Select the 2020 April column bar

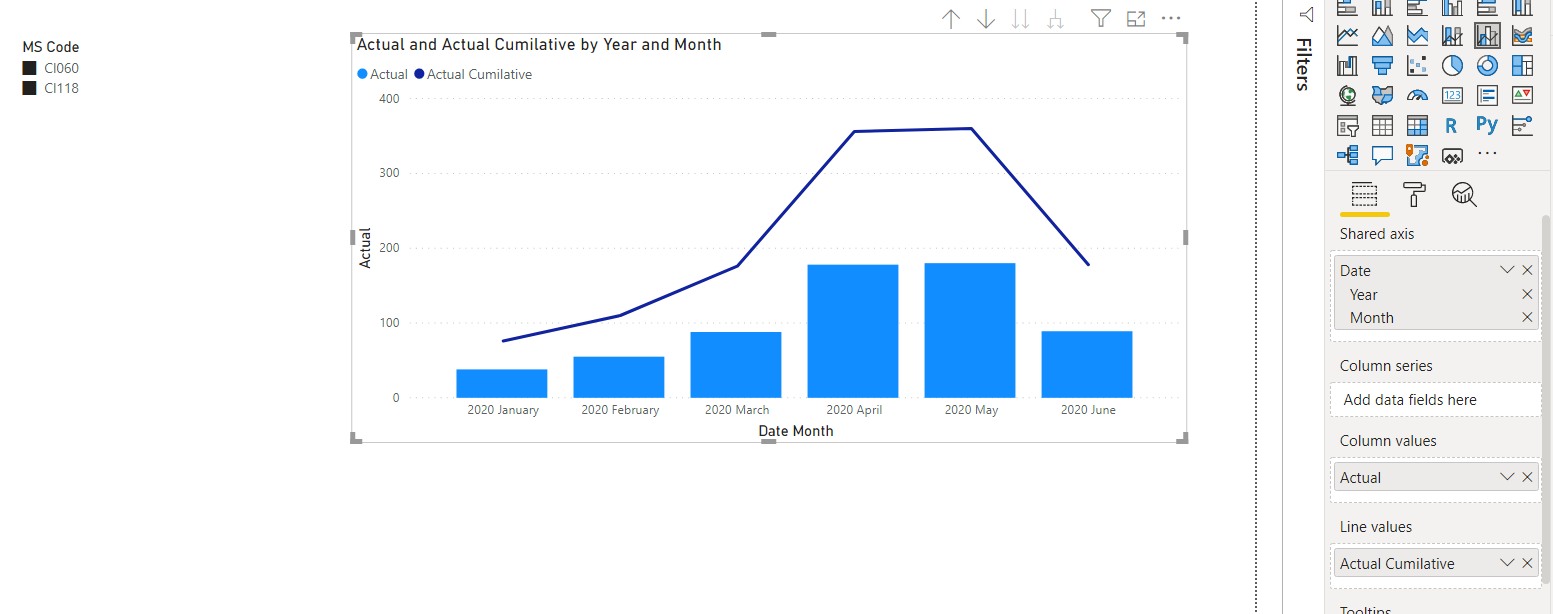tap(853, 331)
